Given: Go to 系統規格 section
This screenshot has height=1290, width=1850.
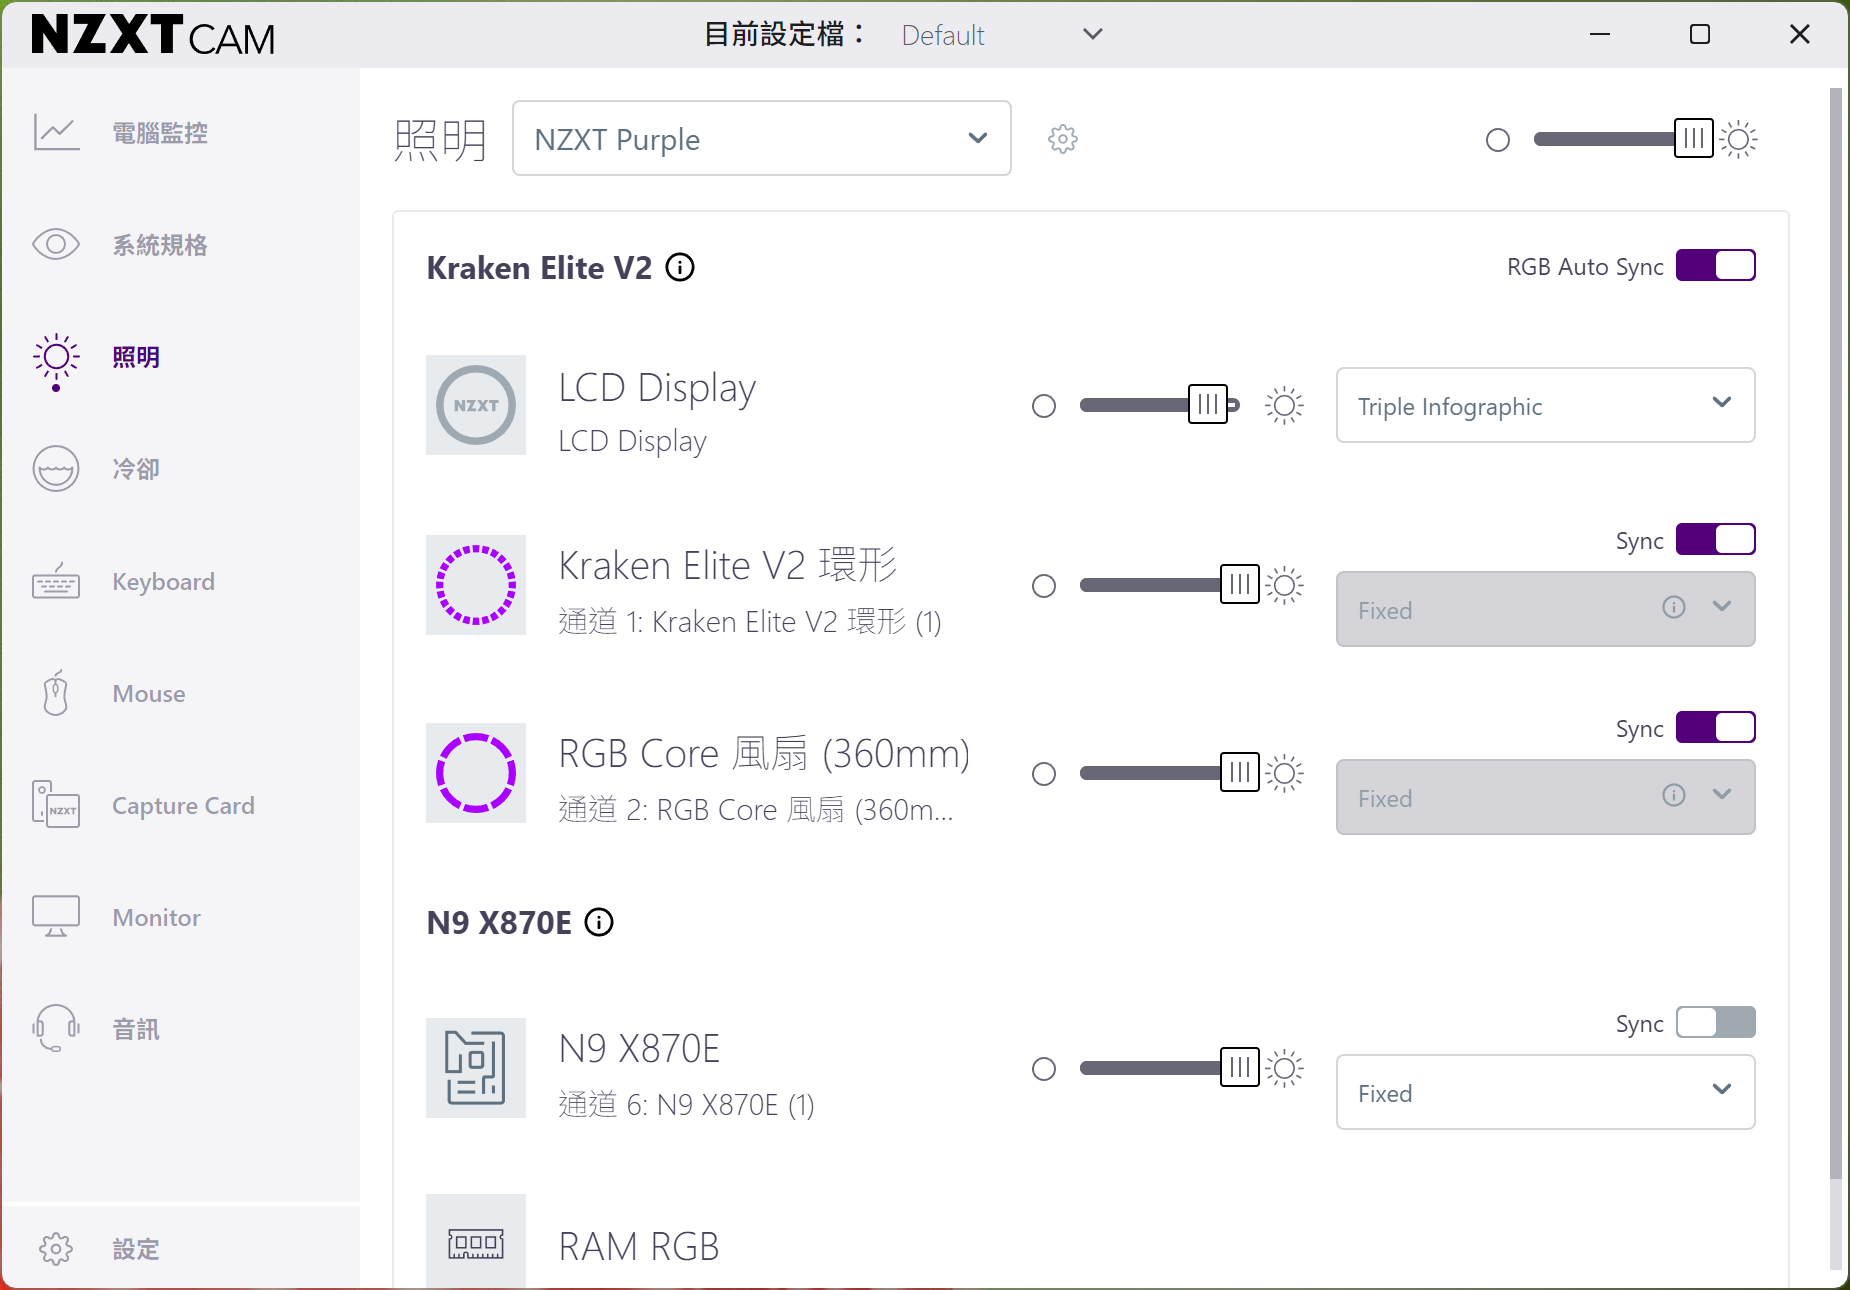Looking at the screenshot, I should click(x=160, y=245).
